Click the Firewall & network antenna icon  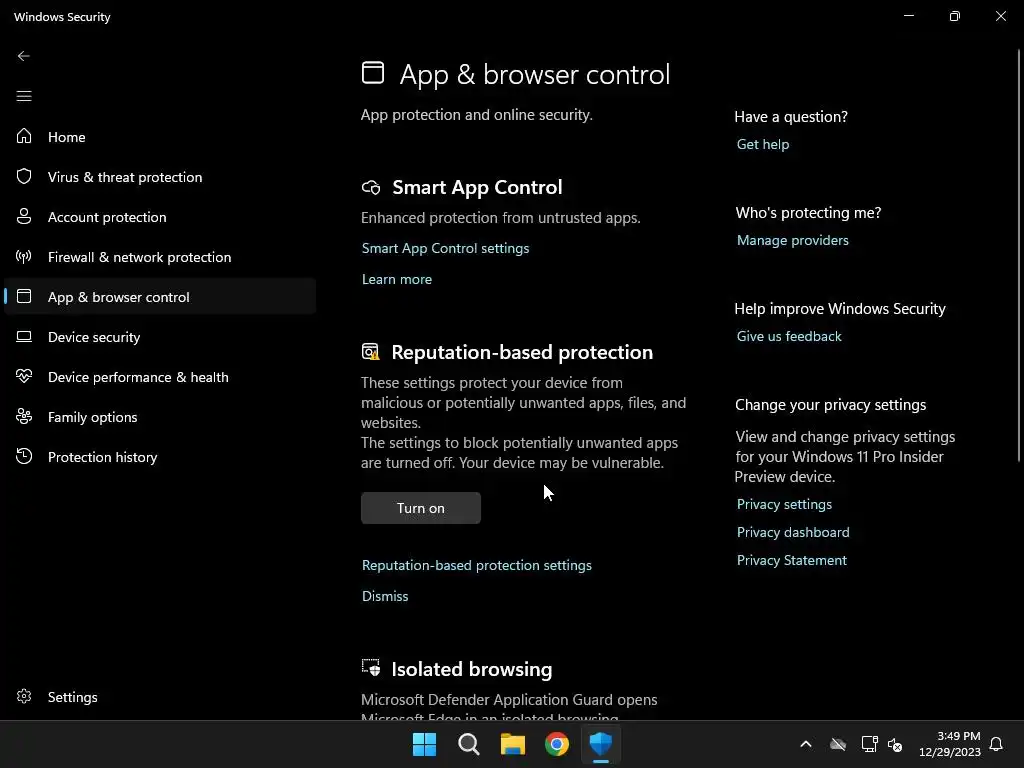coord(24,257)
